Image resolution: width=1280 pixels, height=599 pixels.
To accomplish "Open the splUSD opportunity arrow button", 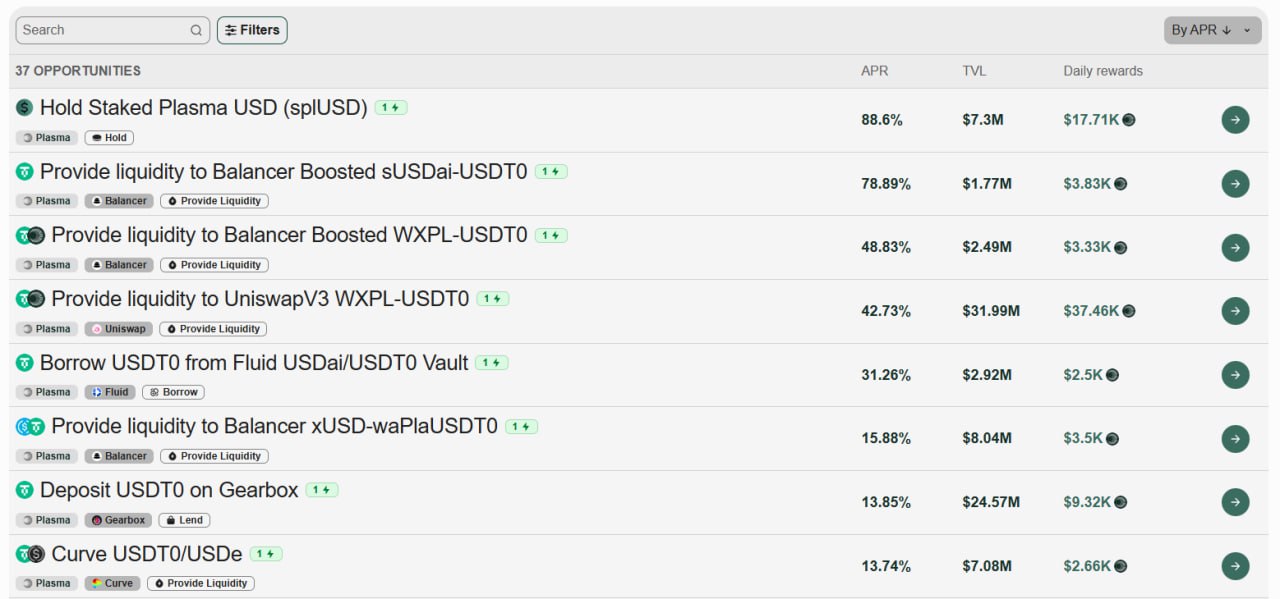I will pyautogui.click(x=1235, y=120).
